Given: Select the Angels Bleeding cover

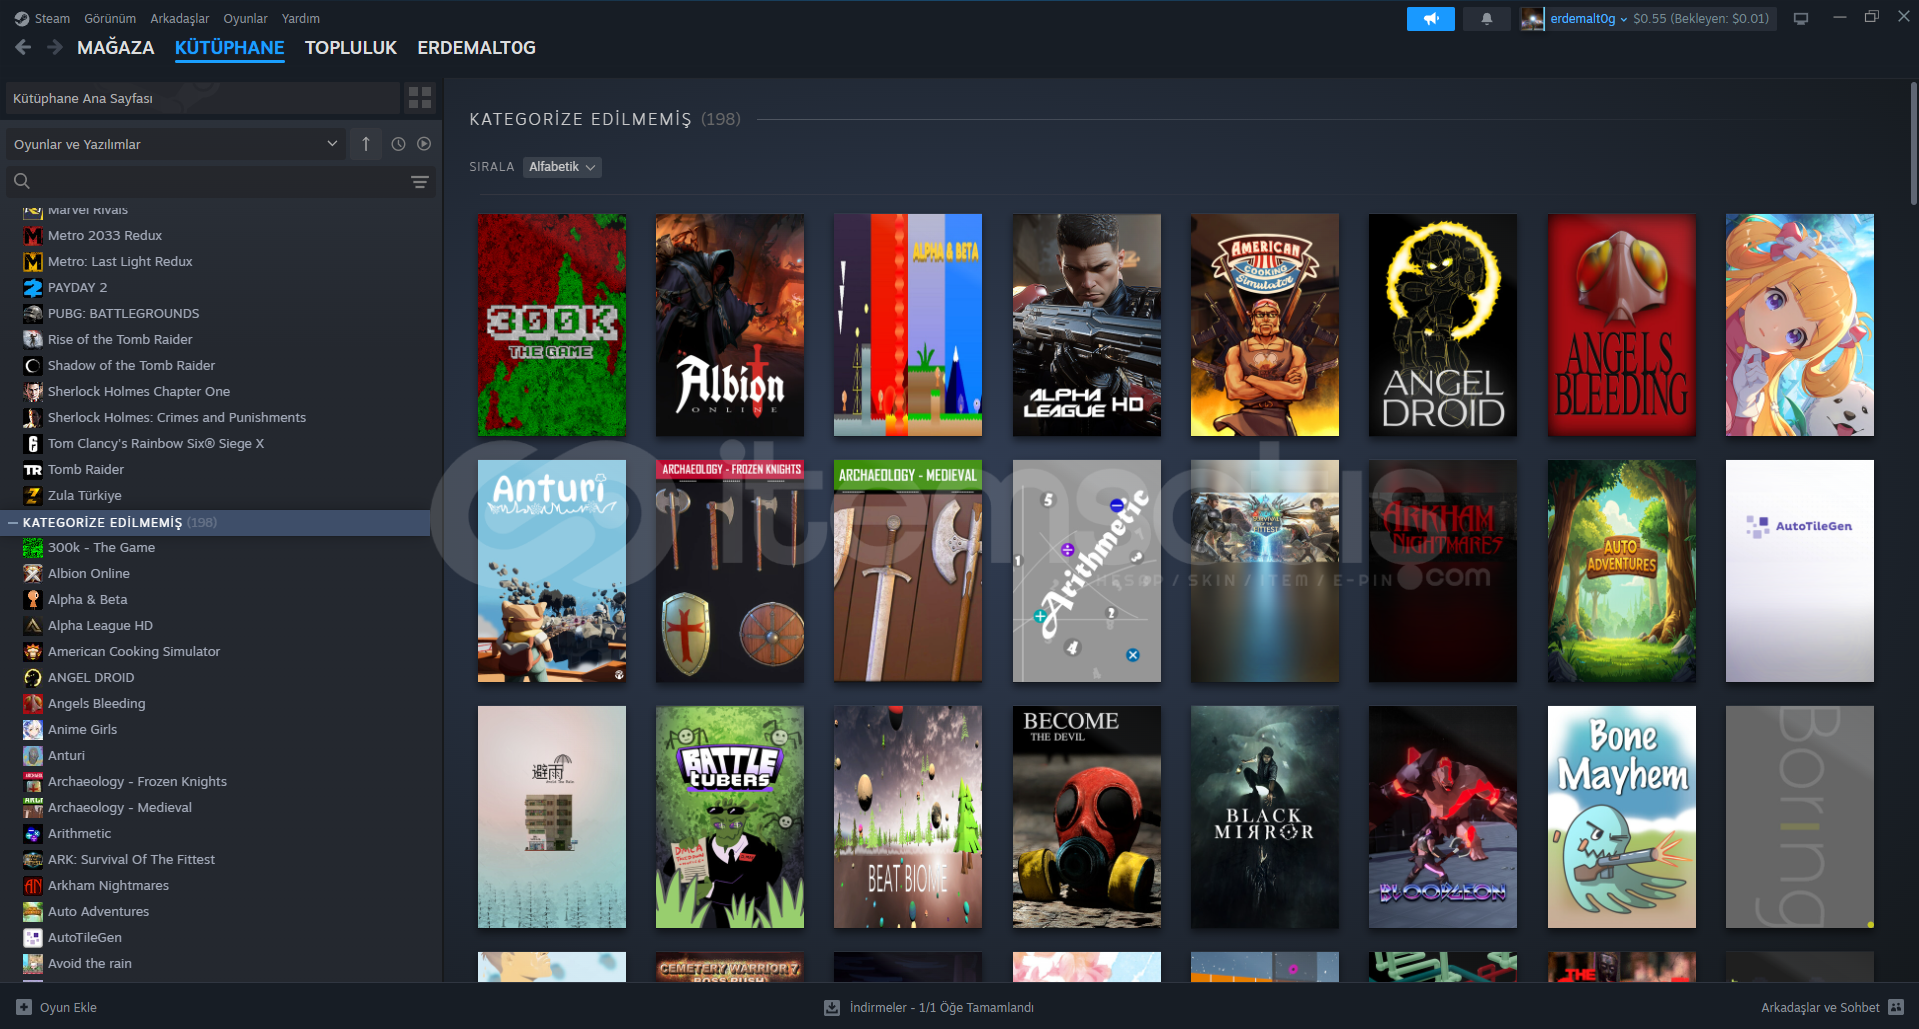Looking at the screenshot, I should (1622, 325).
